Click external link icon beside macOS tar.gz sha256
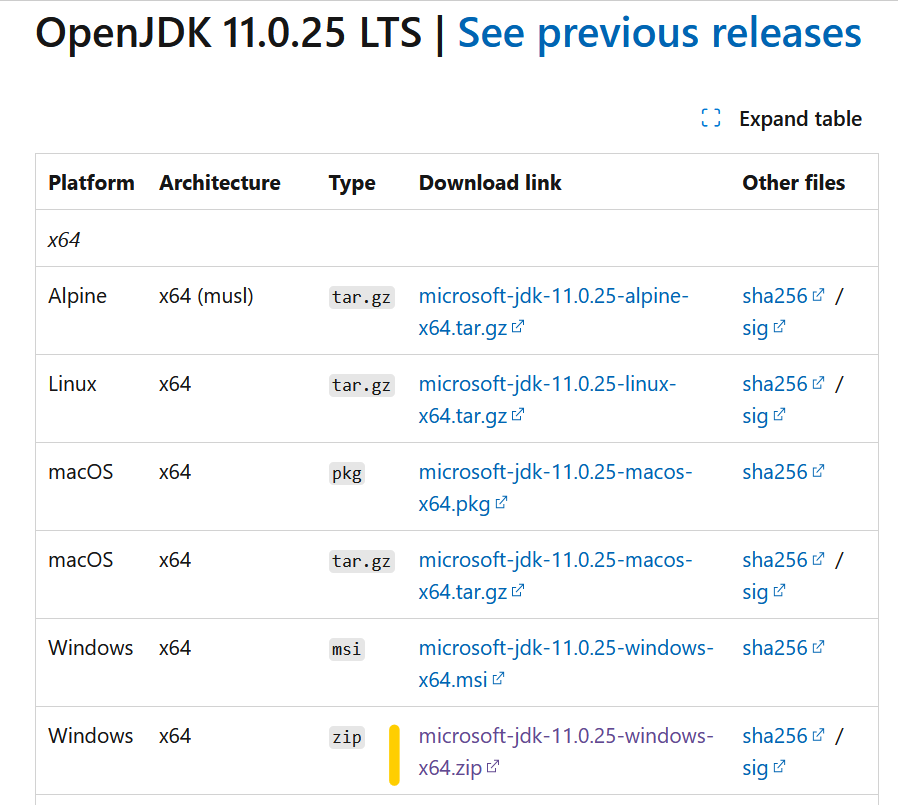 coord(818,559)
